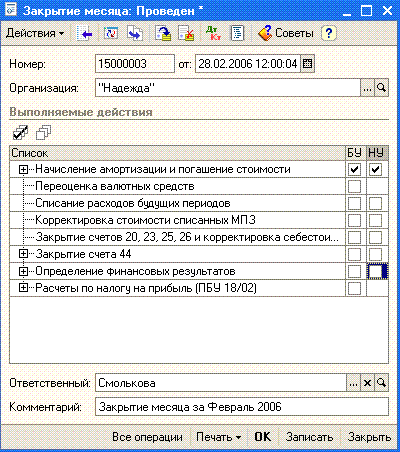The height and width of the screenshot is (452, 400).
Task: Click the post document toolbar icon
Action: click(163, 33)
